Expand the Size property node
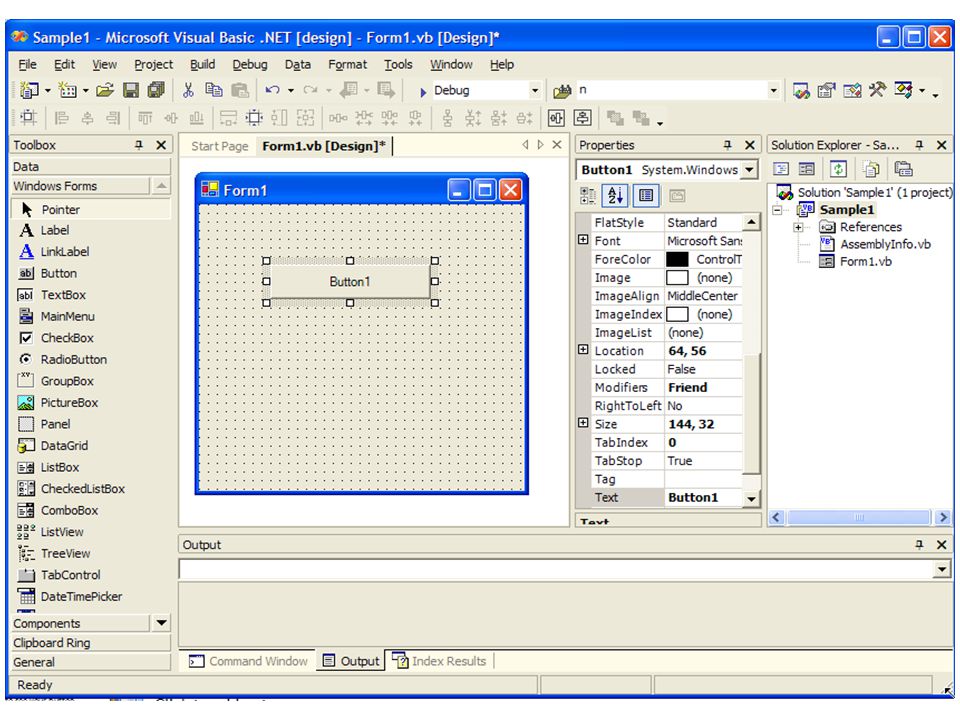 583,423
